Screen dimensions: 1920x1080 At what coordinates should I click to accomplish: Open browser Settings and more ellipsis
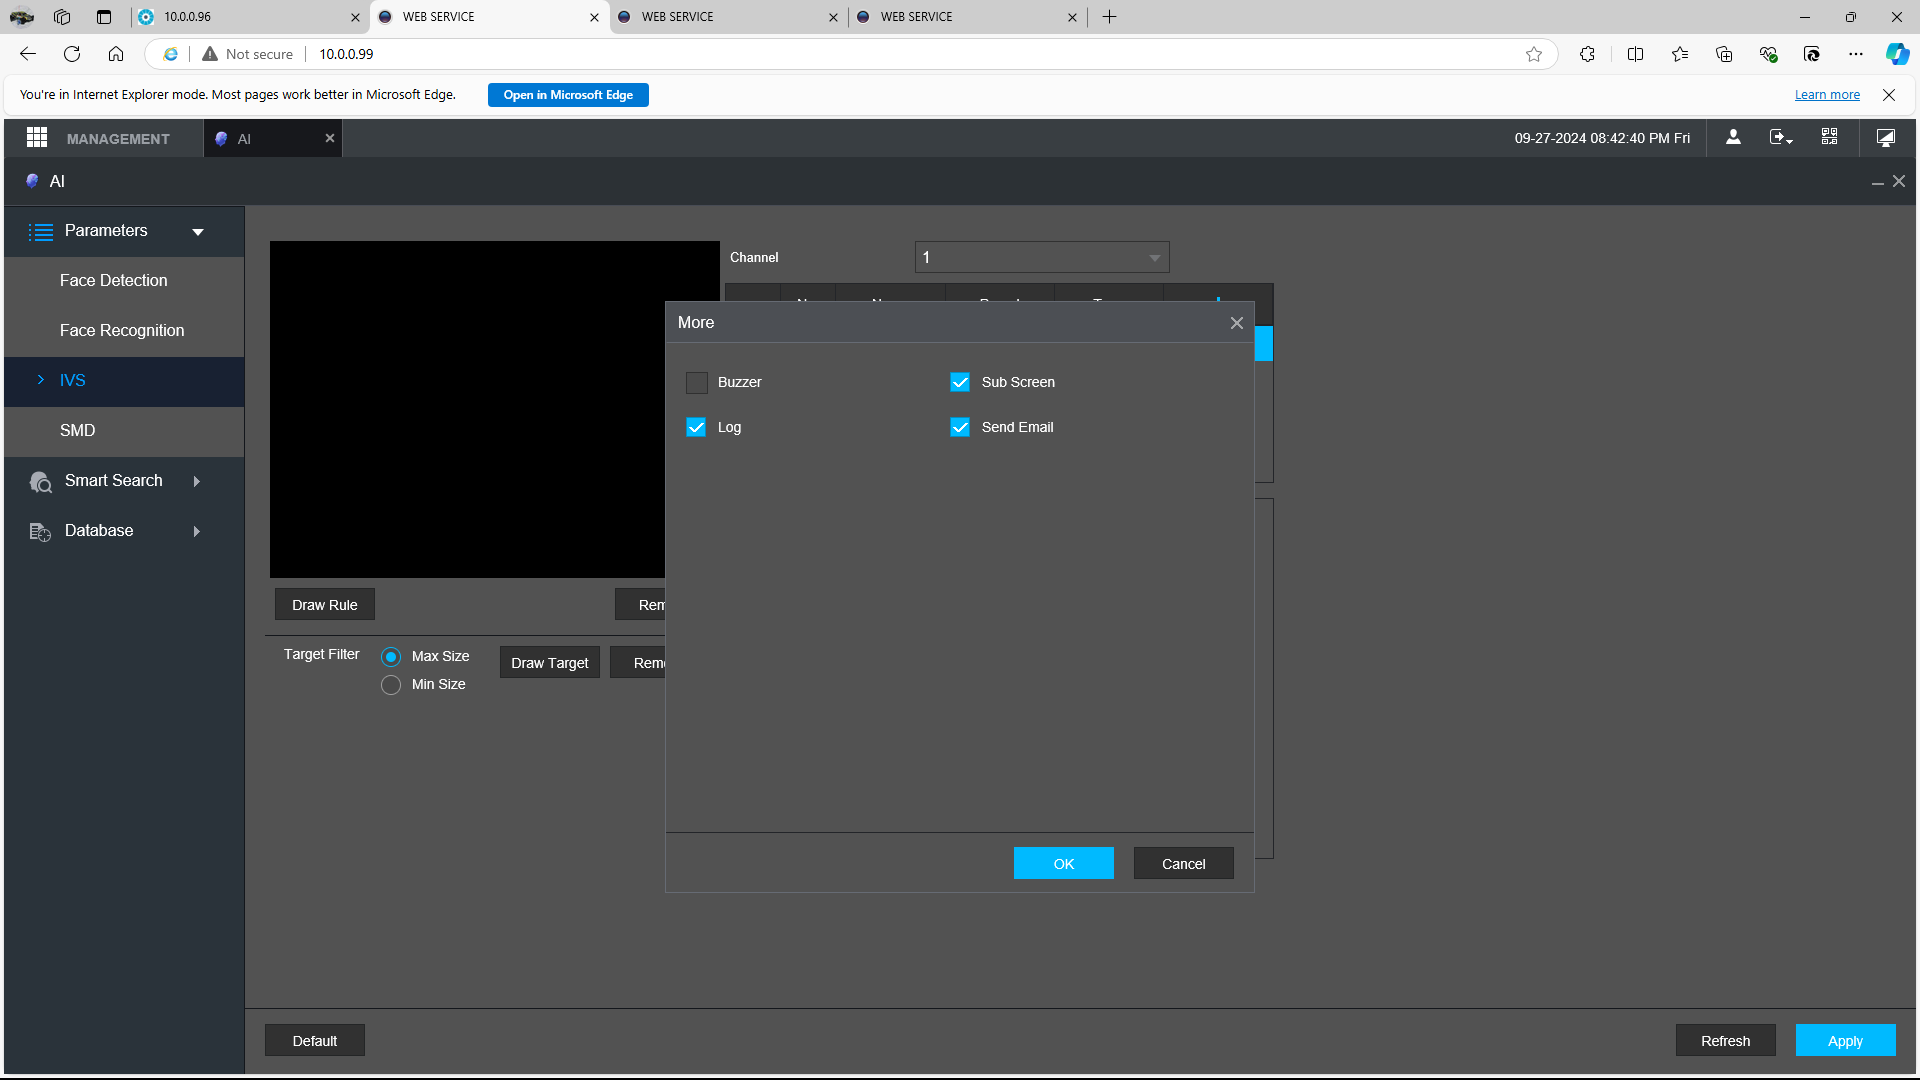[x=1856, y=54]
